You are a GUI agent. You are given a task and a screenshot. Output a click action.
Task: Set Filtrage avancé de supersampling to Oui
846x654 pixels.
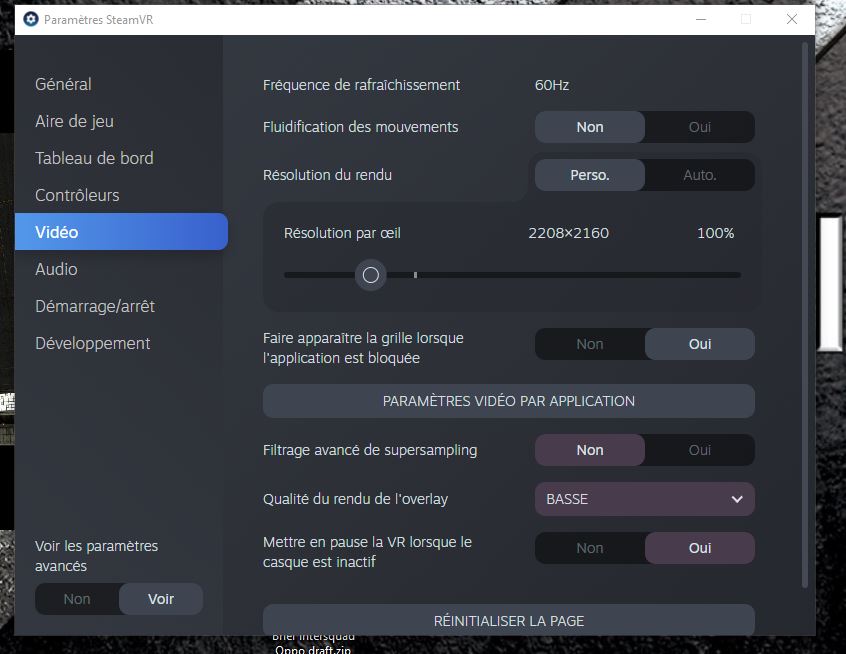tap(700, 450)
